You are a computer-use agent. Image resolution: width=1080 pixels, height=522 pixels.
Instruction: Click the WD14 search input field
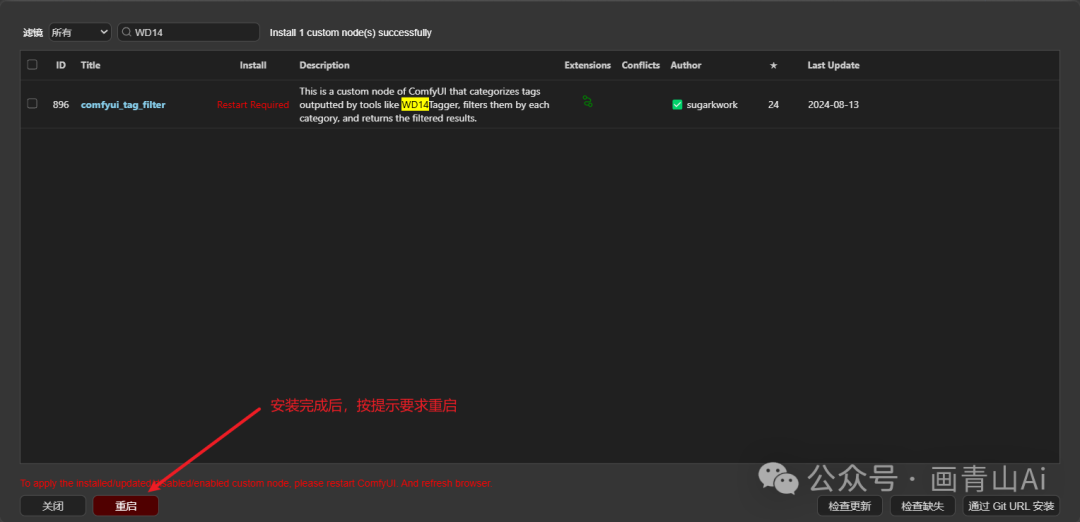click(x=189, y=32)
